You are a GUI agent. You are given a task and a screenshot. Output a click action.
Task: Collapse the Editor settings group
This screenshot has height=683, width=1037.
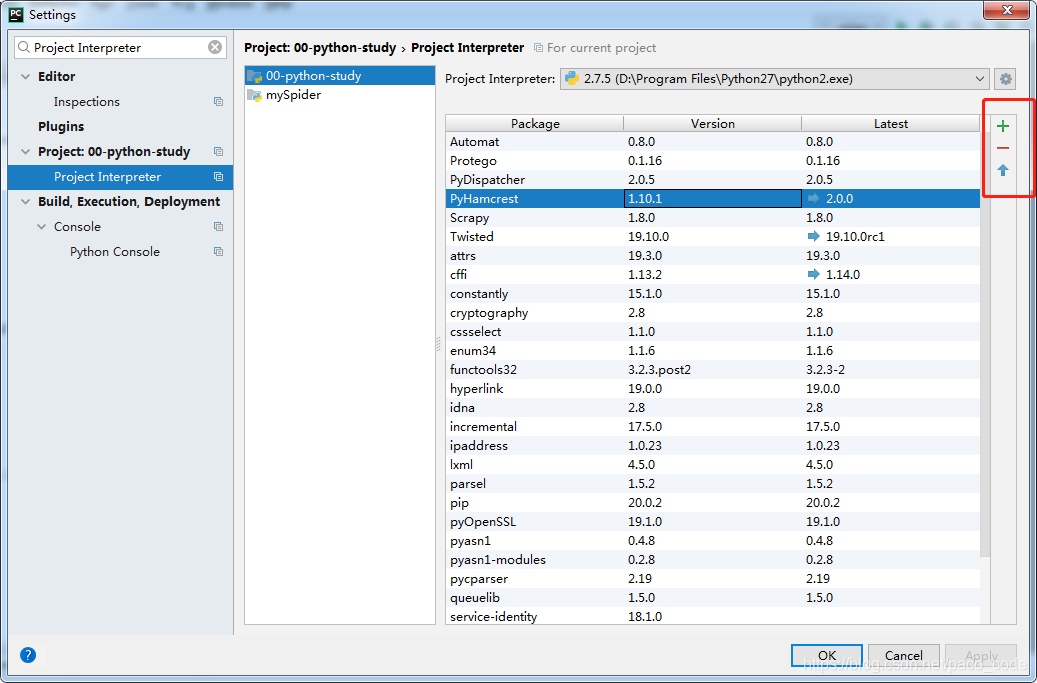click(x=26, y=77)
